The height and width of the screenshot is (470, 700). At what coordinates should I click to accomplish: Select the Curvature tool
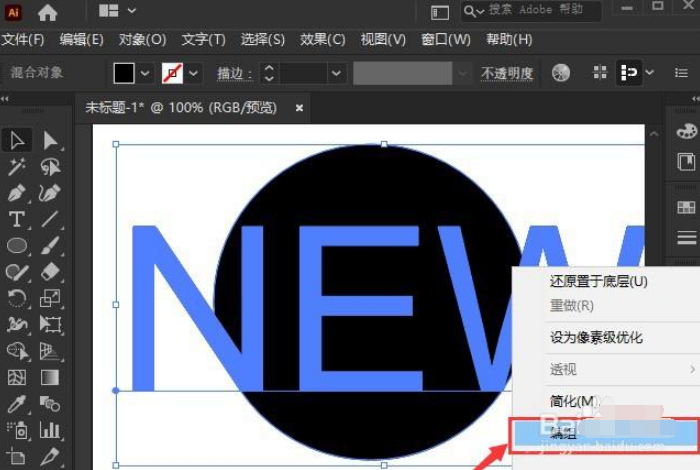pyautogui.click(x=50, y=193)
